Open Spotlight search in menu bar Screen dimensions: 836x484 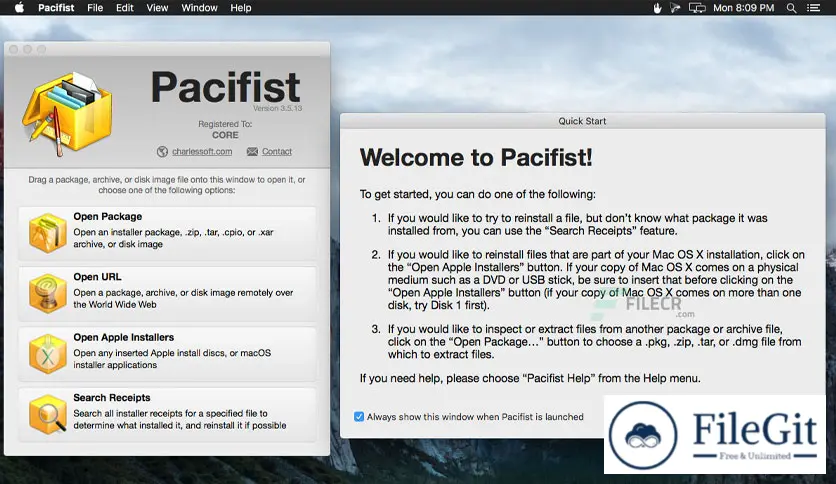[x=792, y=8]
